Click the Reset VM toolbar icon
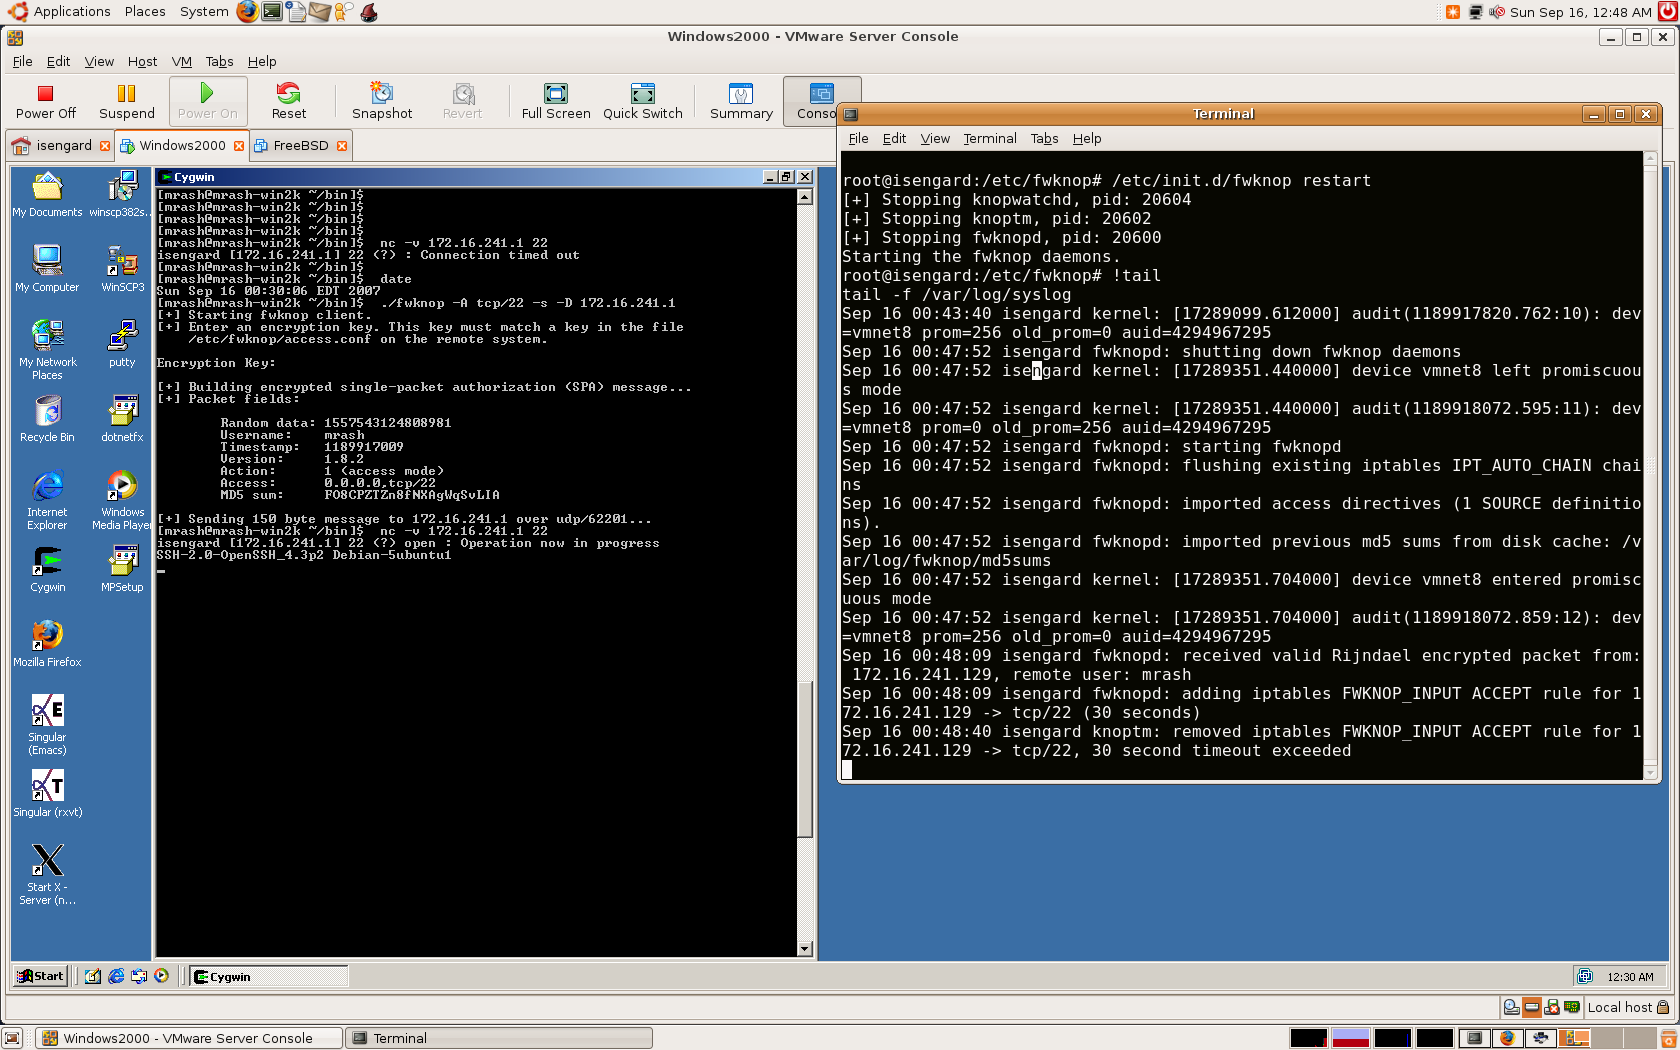 (288, 101)
